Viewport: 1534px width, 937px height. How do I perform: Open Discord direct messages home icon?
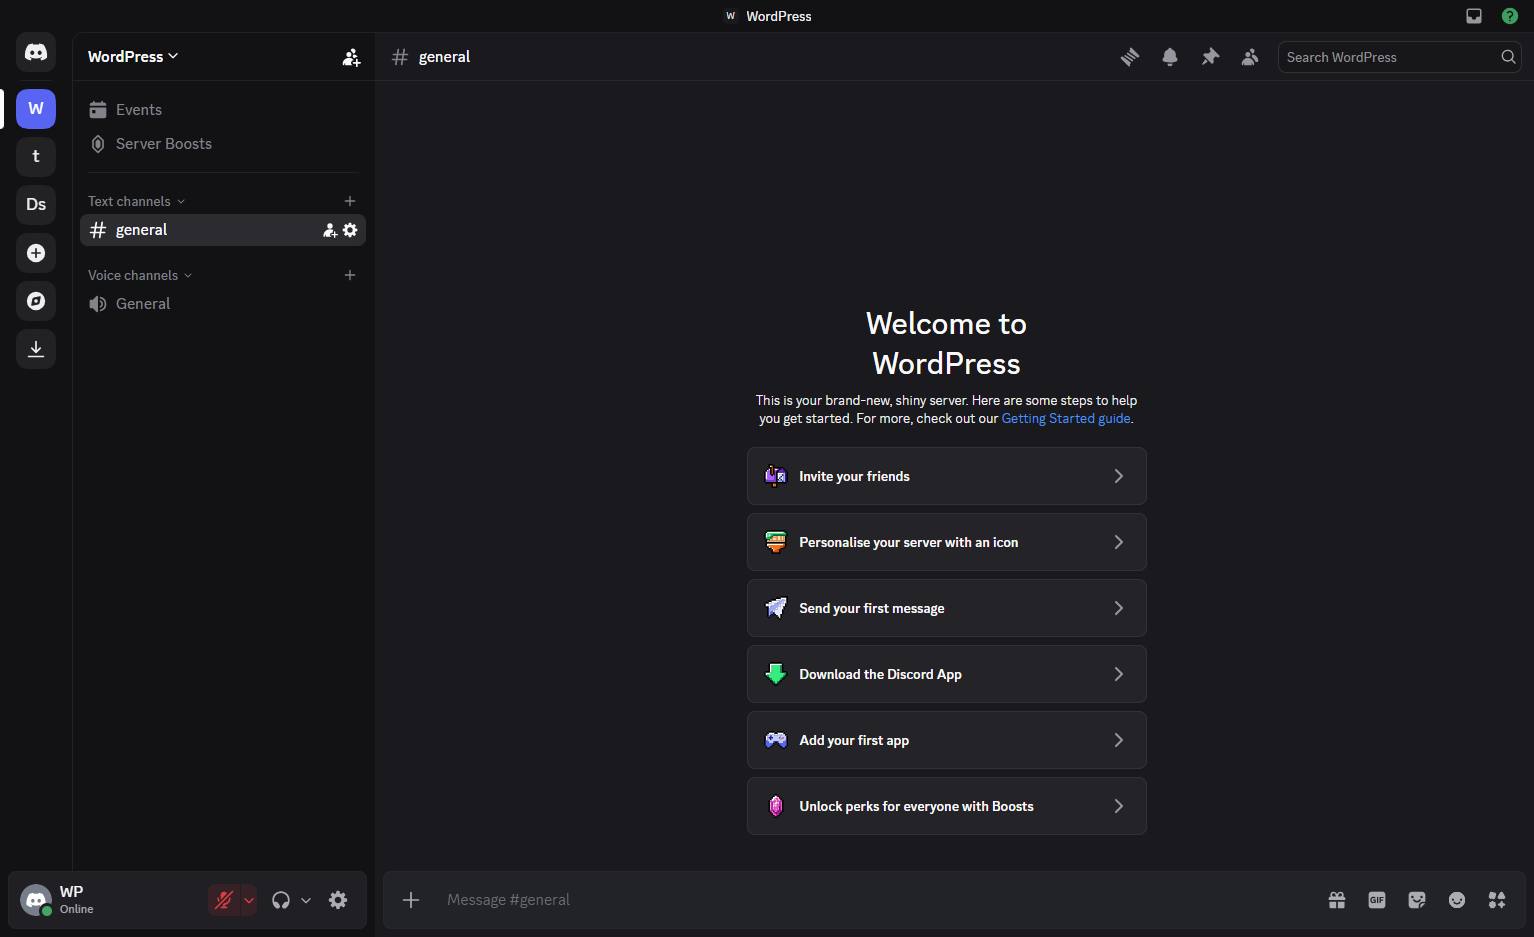click(x=36, y=52)
